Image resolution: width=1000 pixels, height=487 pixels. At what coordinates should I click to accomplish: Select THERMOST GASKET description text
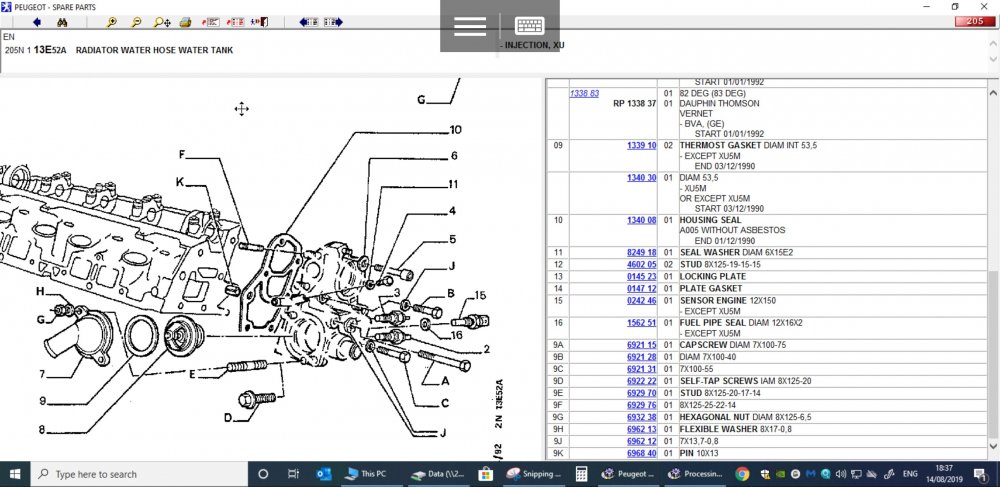(x=720, y=145)
